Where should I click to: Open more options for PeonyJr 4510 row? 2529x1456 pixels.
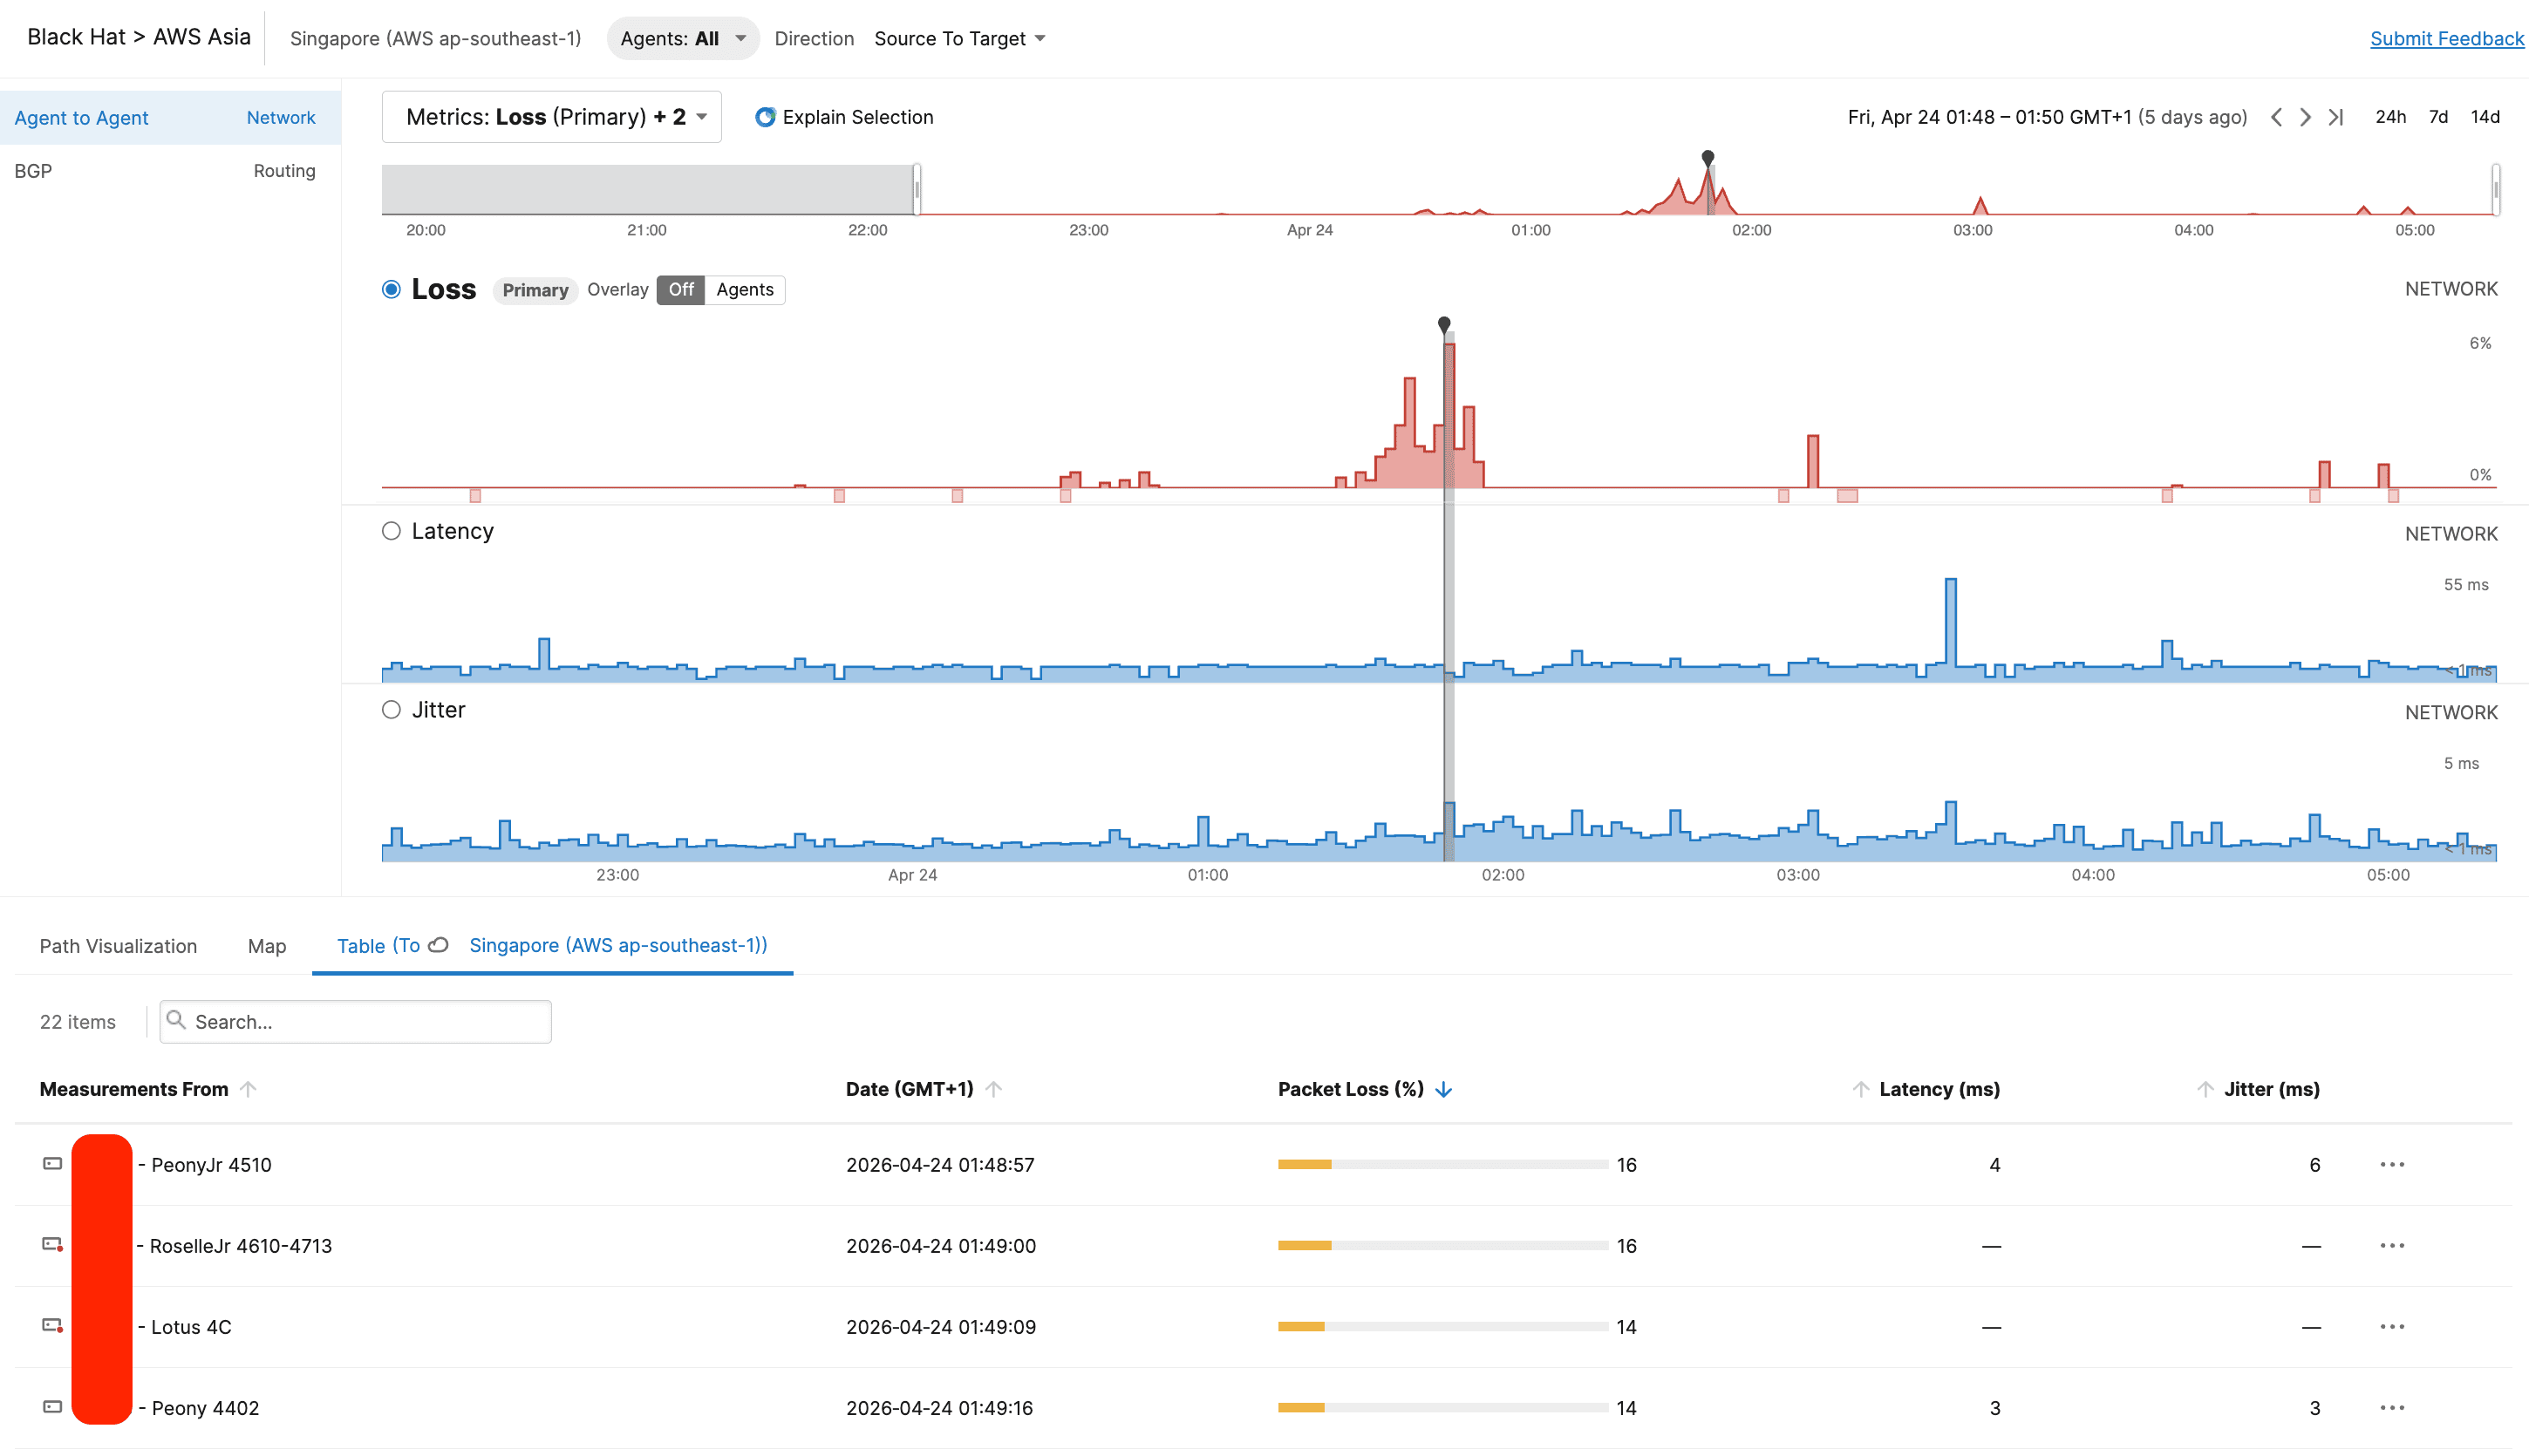pyautogui.click(x=2392, y=1165)
